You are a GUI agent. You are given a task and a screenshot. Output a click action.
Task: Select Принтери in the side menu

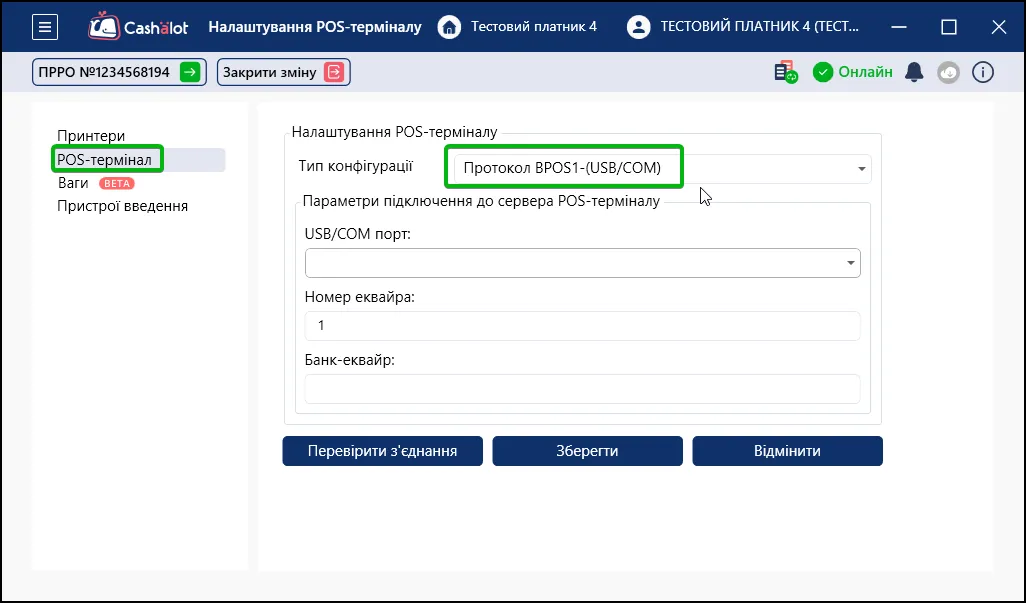[91, 136]
